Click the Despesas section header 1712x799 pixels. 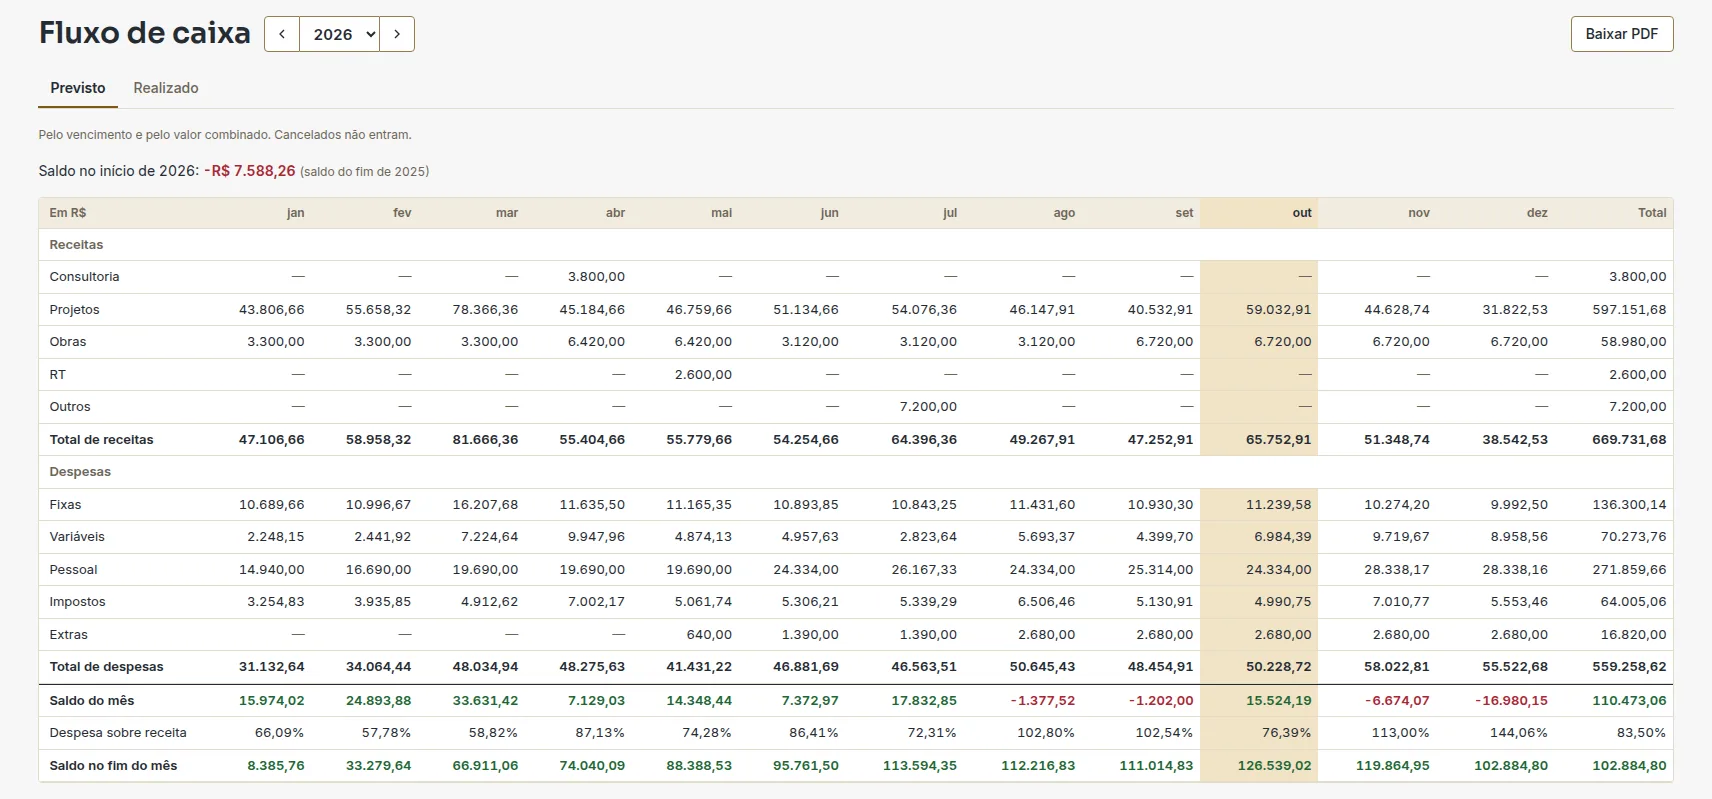coord(80,472)
